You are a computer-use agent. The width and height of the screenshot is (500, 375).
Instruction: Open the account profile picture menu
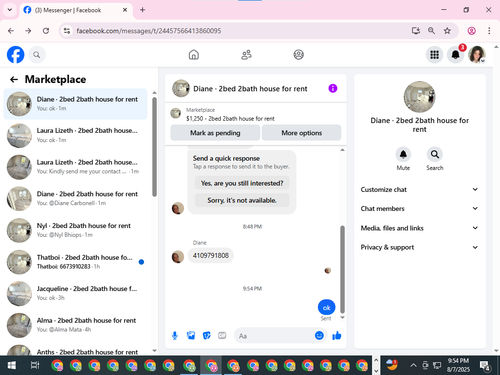coord(477,55)
